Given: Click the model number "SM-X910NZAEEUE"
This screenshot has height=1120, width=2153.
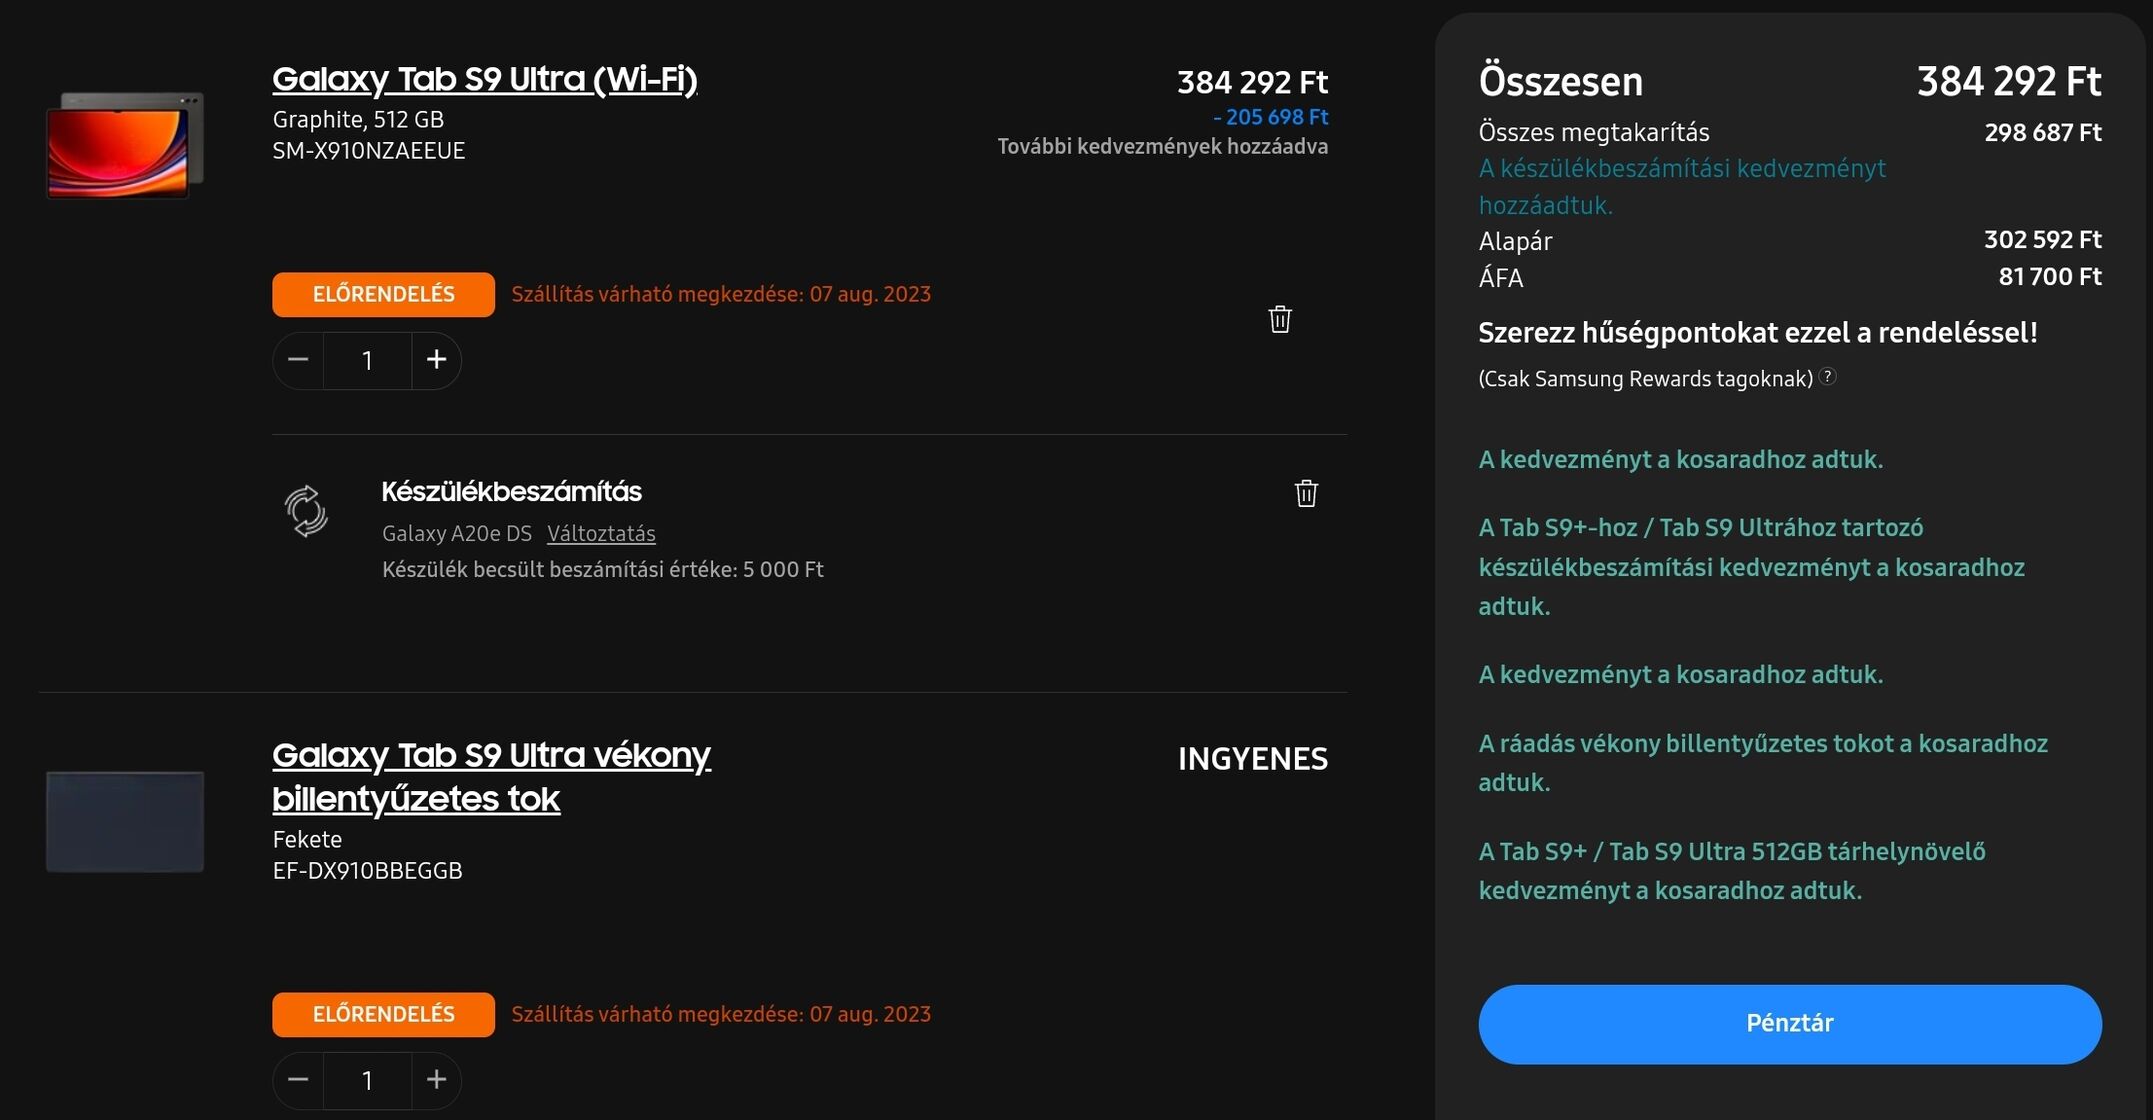Looking at the screenshot, I should 369,151.
